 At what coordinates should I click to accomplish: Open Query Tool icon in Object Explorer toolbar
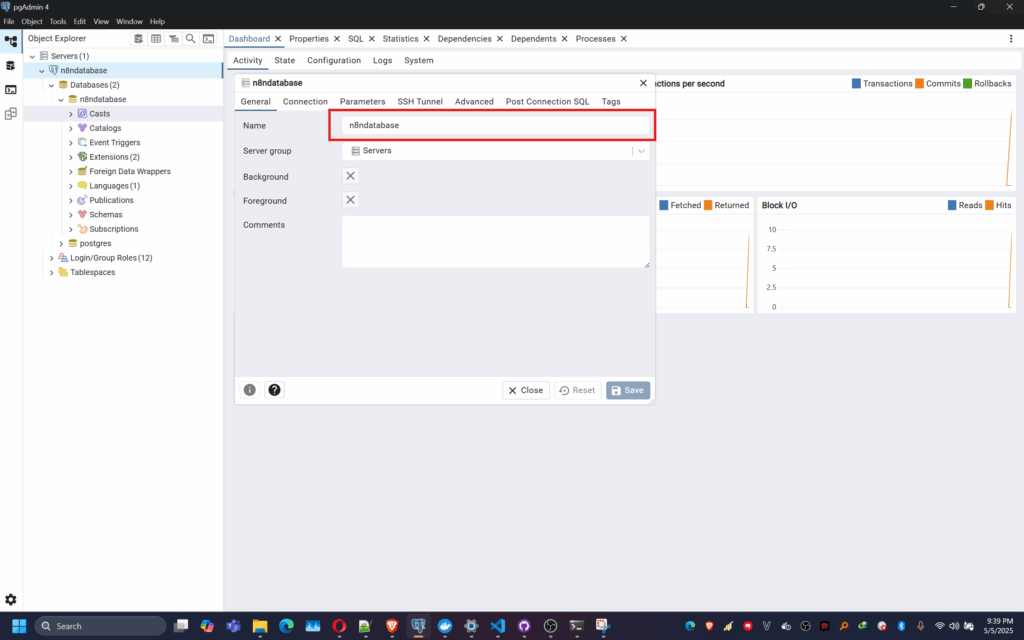tap(138, 39)
